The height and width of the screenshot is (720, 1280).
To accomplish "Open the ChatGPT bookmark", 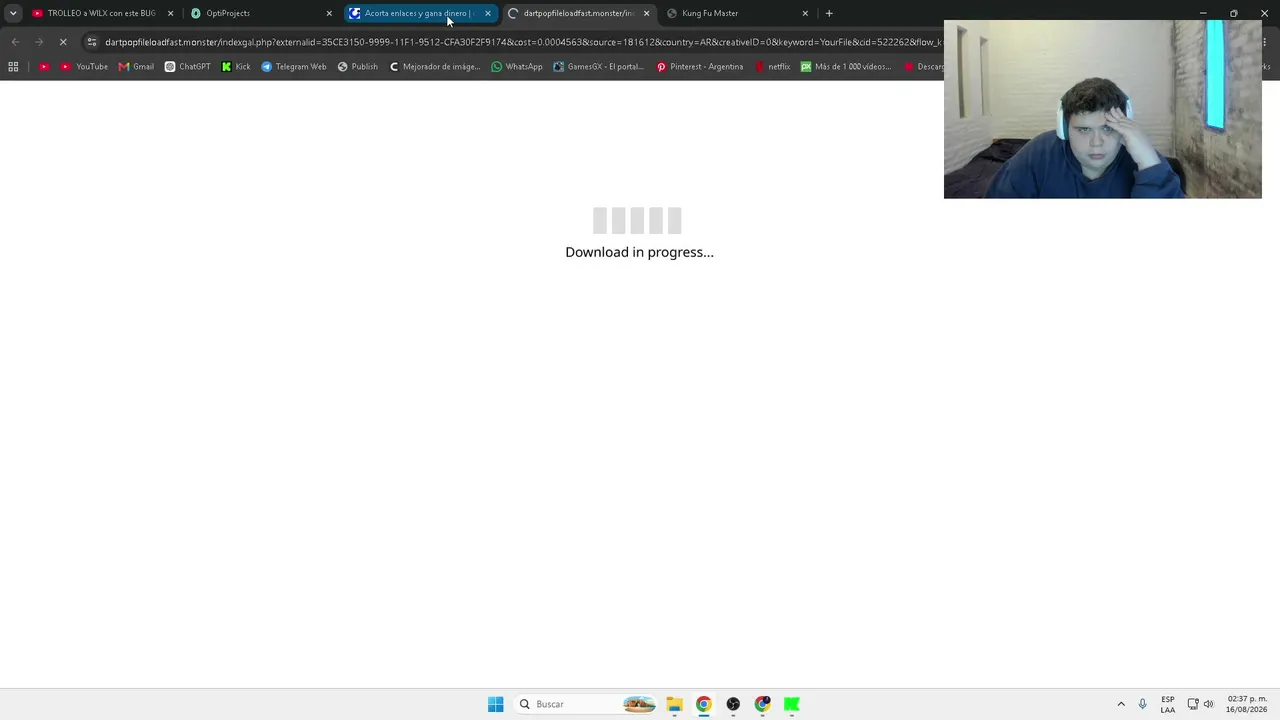I will 188,67.
